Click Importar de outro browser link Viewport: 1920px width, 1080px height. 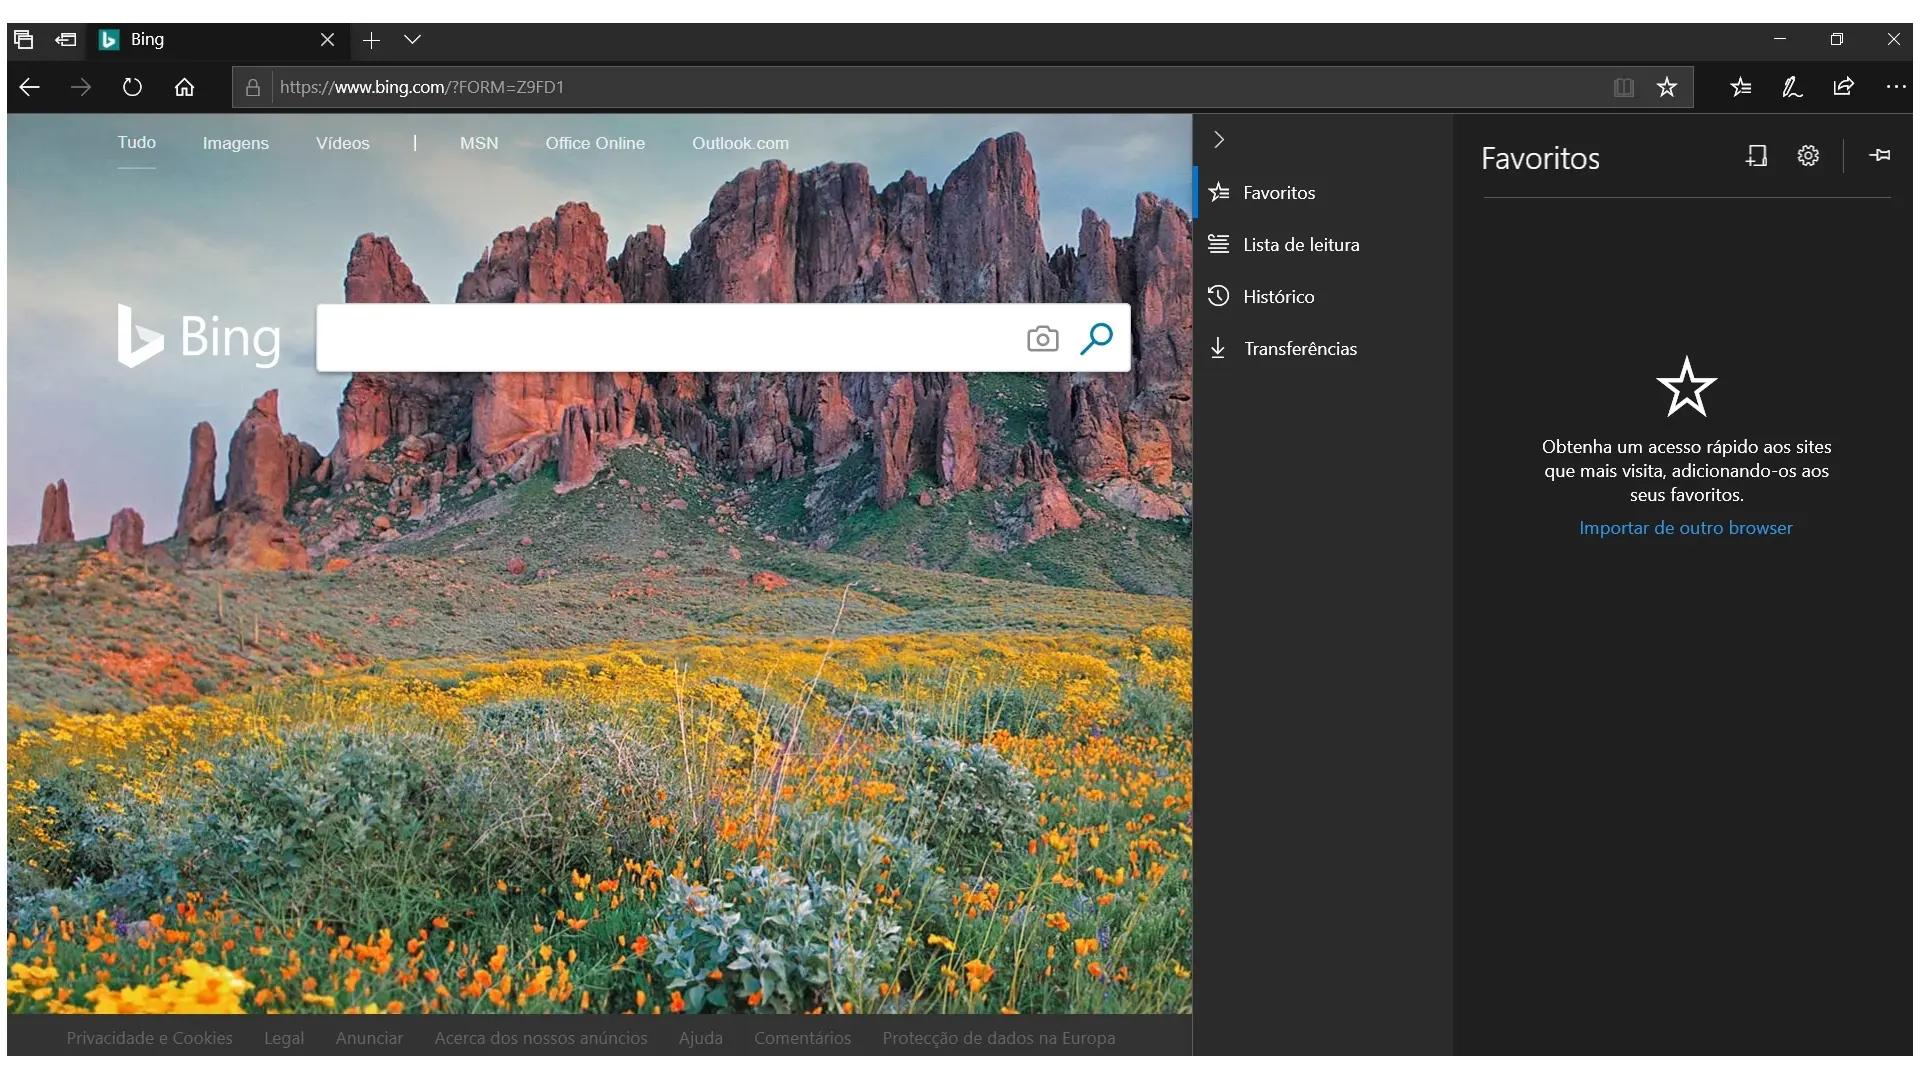click(1686, 528)
